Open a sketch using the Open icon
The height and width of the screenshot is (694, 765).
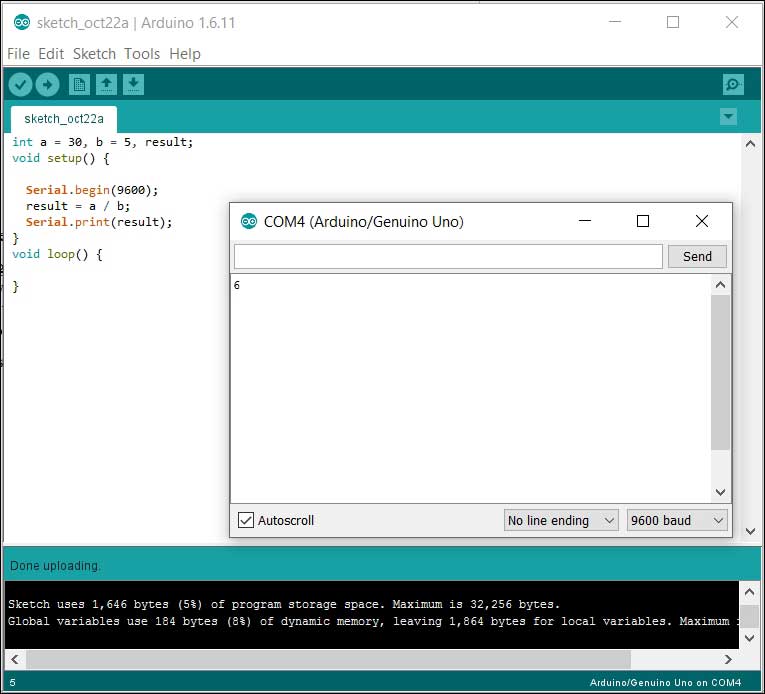[x=106, y=85]
